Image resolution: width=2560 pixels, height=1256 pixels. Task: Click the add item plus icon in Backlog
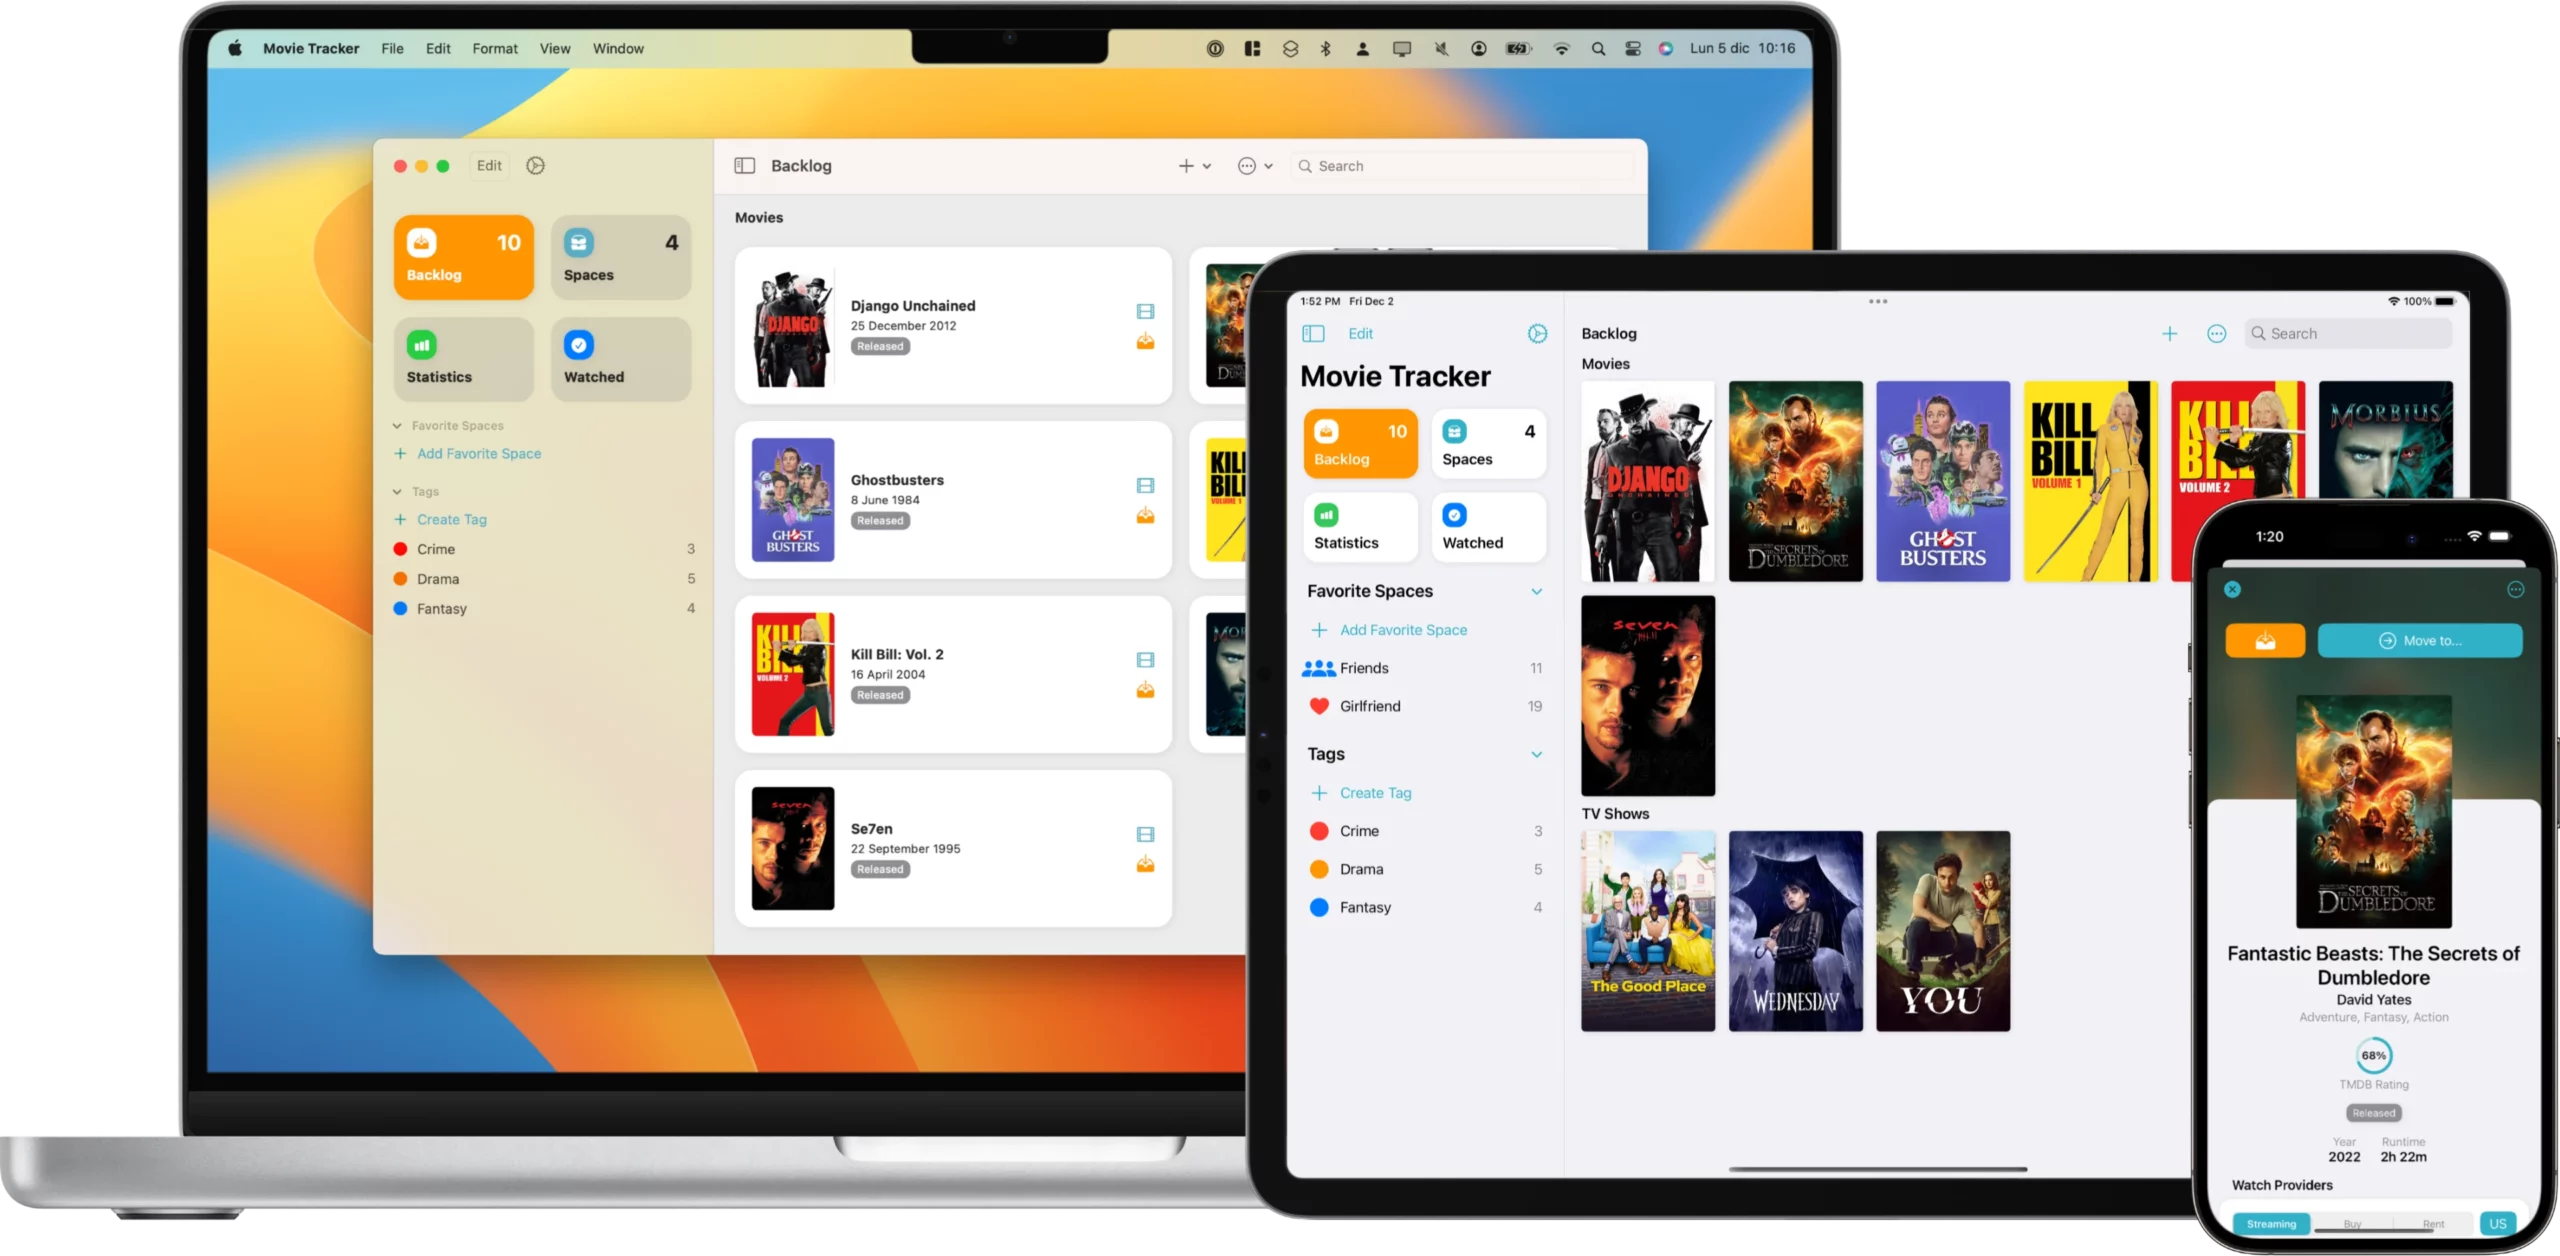coord(1187,165)
